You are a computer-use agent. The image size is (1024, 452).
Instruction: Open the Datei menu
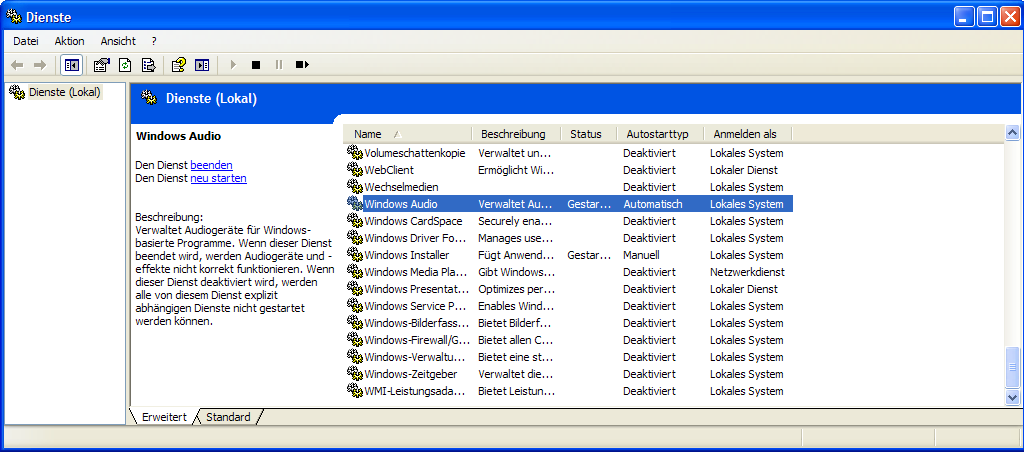click(x=26, y=41)
